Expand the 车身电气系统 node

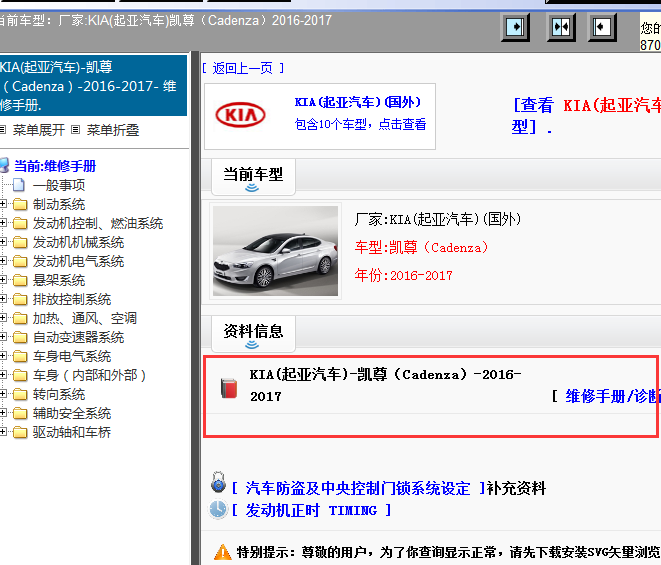(3, 356)
